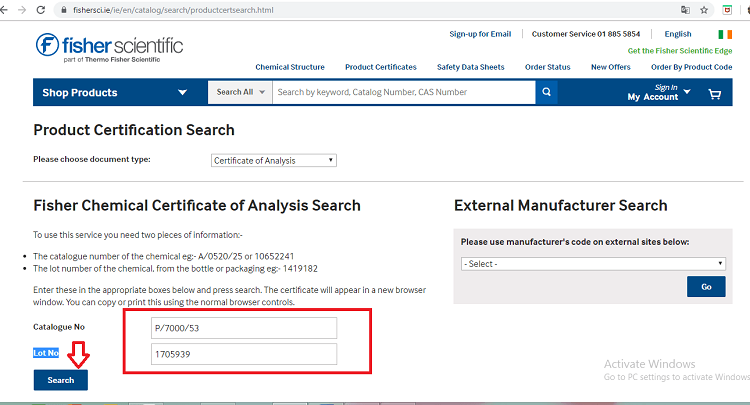
Task: Expand the Sign In My Account menu
Action: click(659, 92)
